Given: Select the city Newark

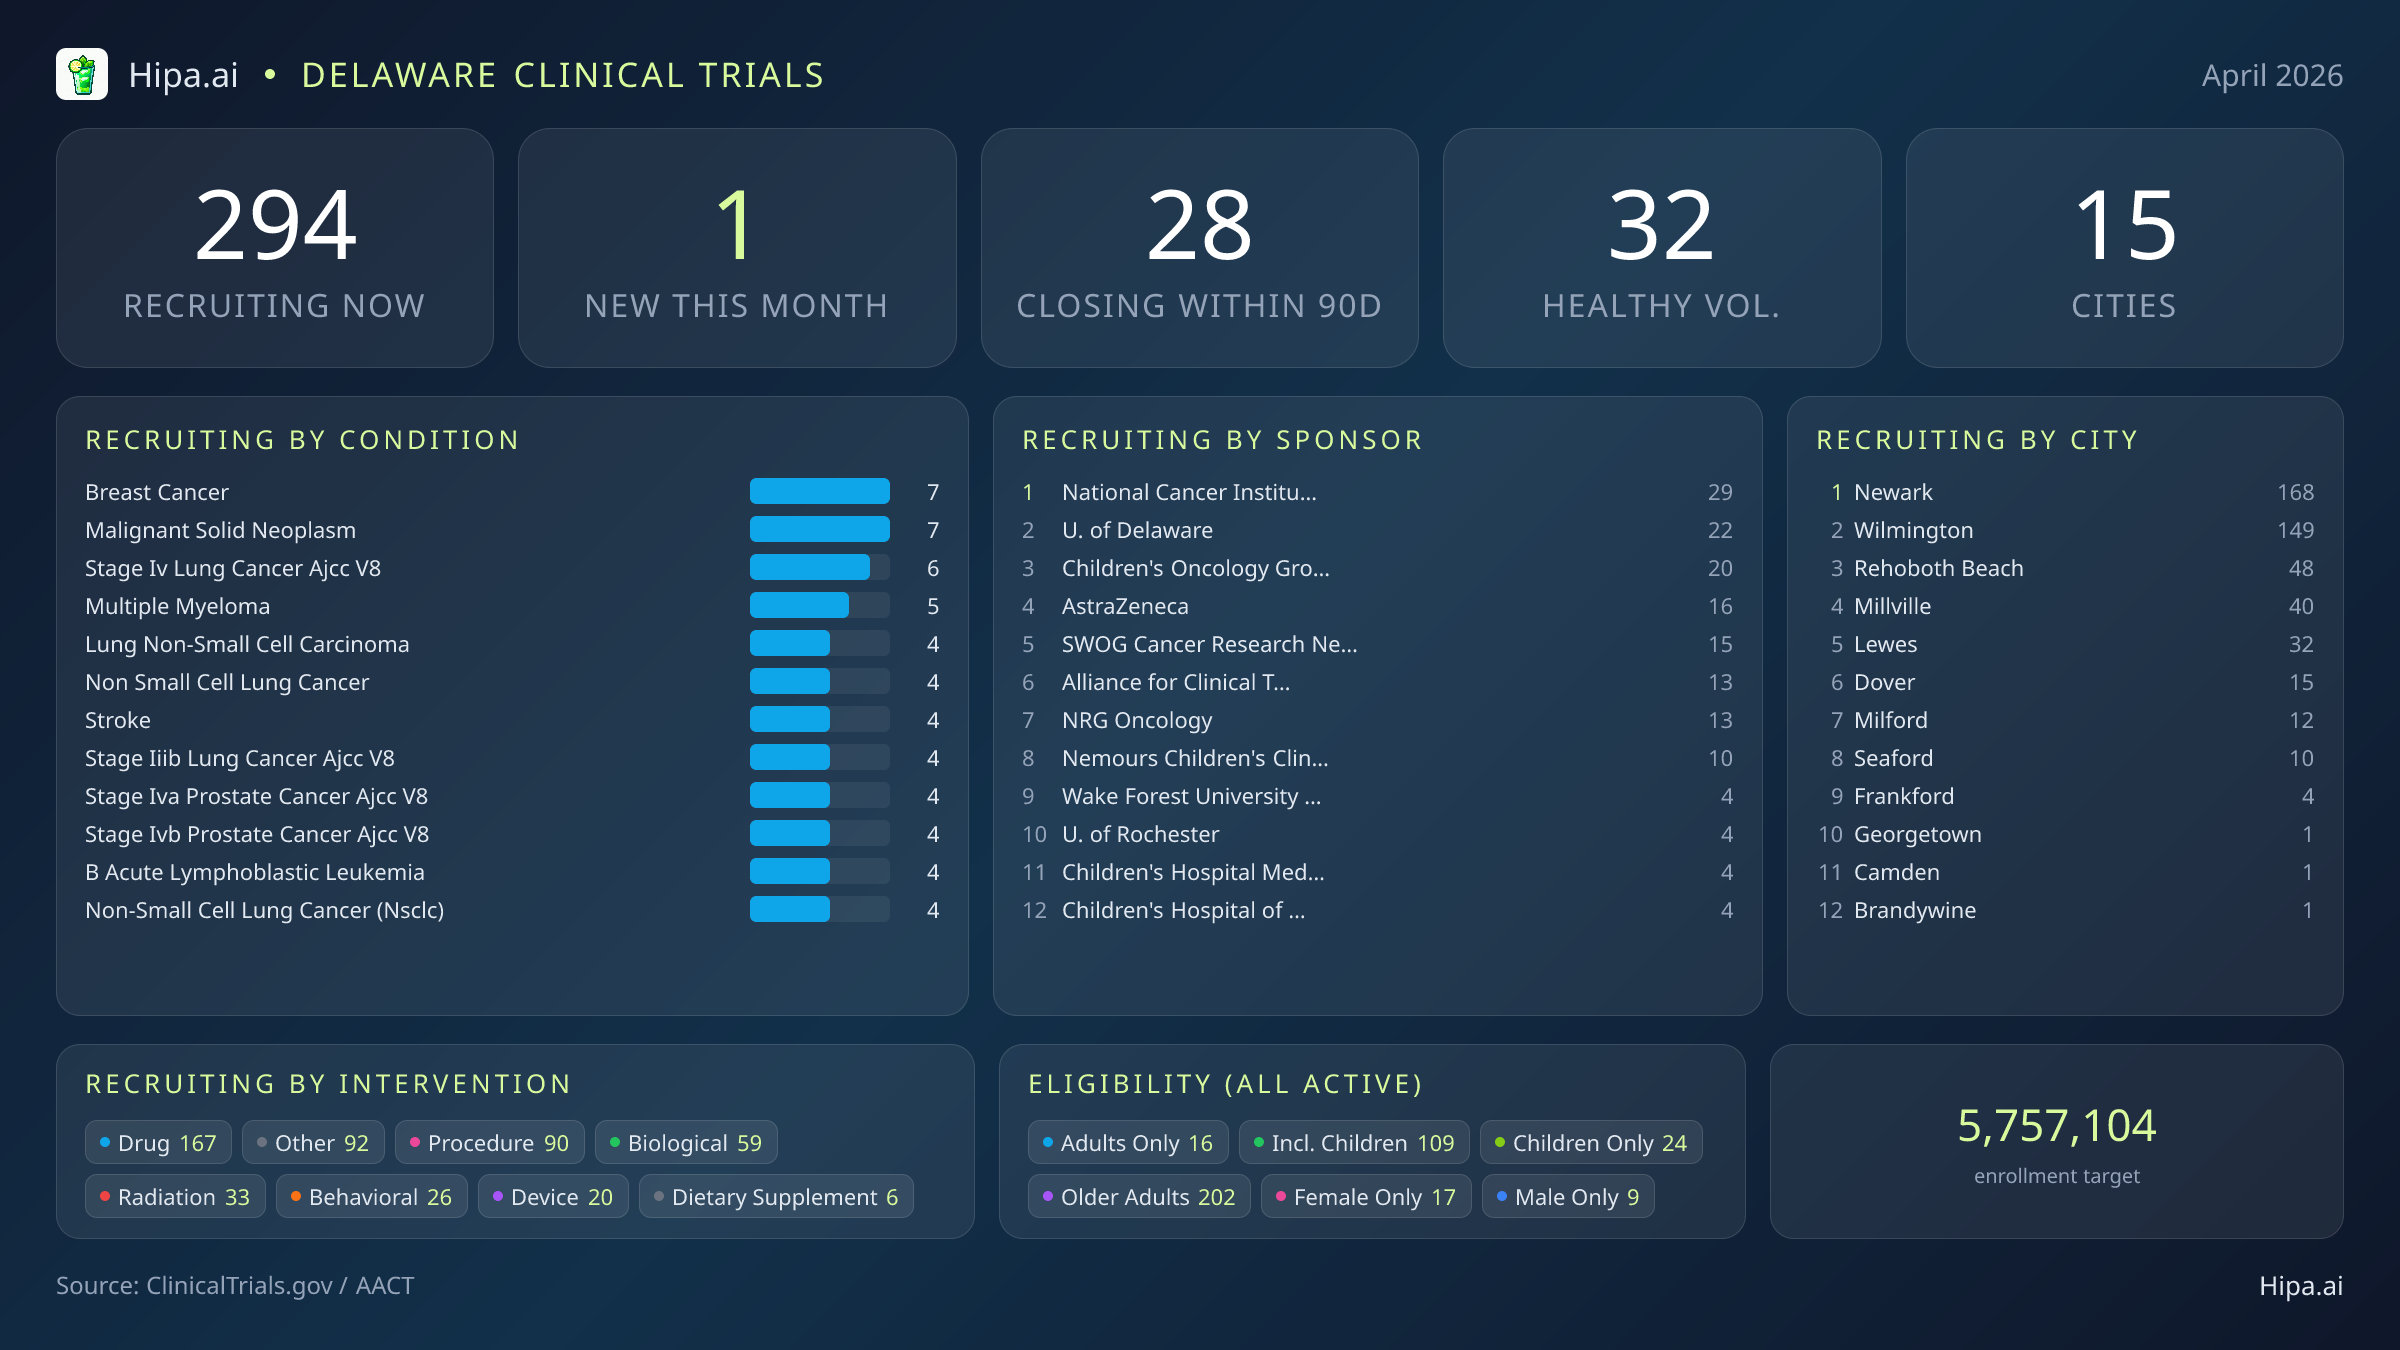Looking at the screenshot, I should tap(2065, 492).
